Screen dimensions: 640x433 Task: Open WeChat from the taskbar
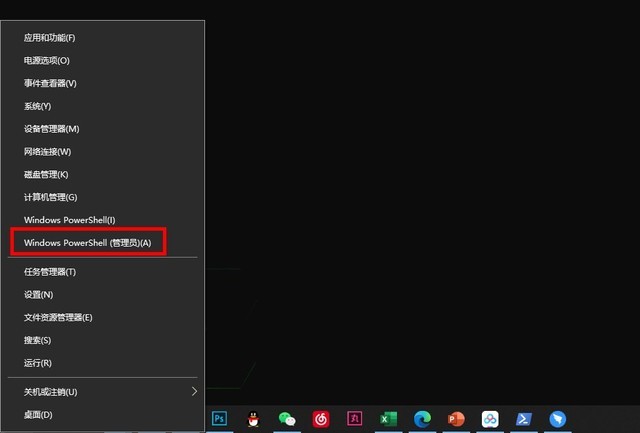click(x=287, y=419)
